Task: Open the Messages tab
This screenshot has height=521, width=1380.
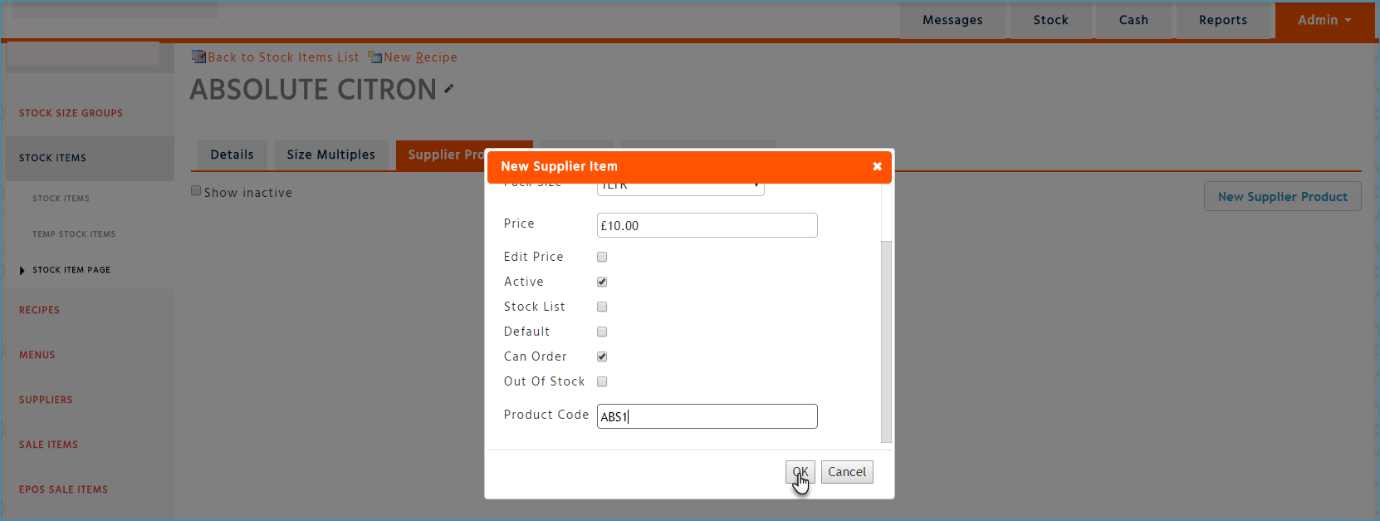Action: point(952,20)
